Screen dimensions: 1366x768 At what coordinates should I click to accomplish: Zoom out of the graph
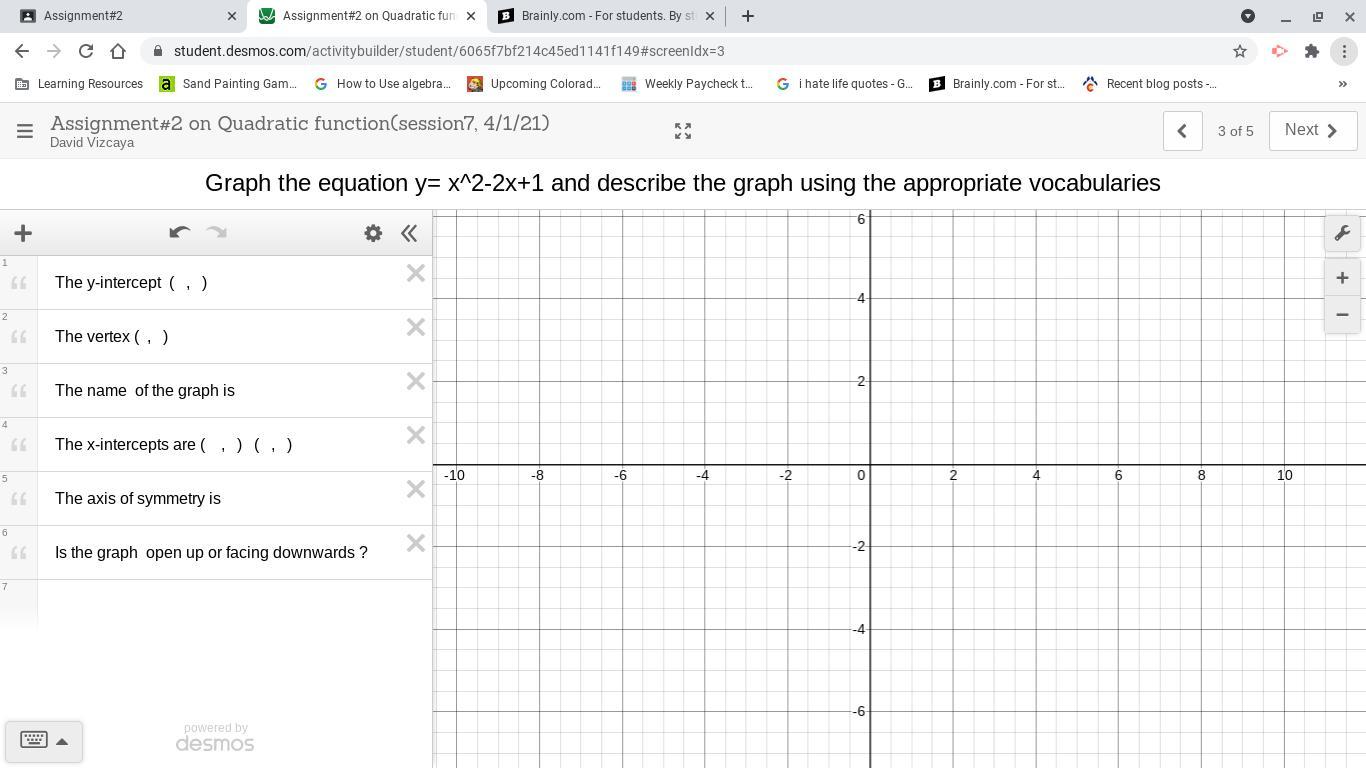point(1342,314)
